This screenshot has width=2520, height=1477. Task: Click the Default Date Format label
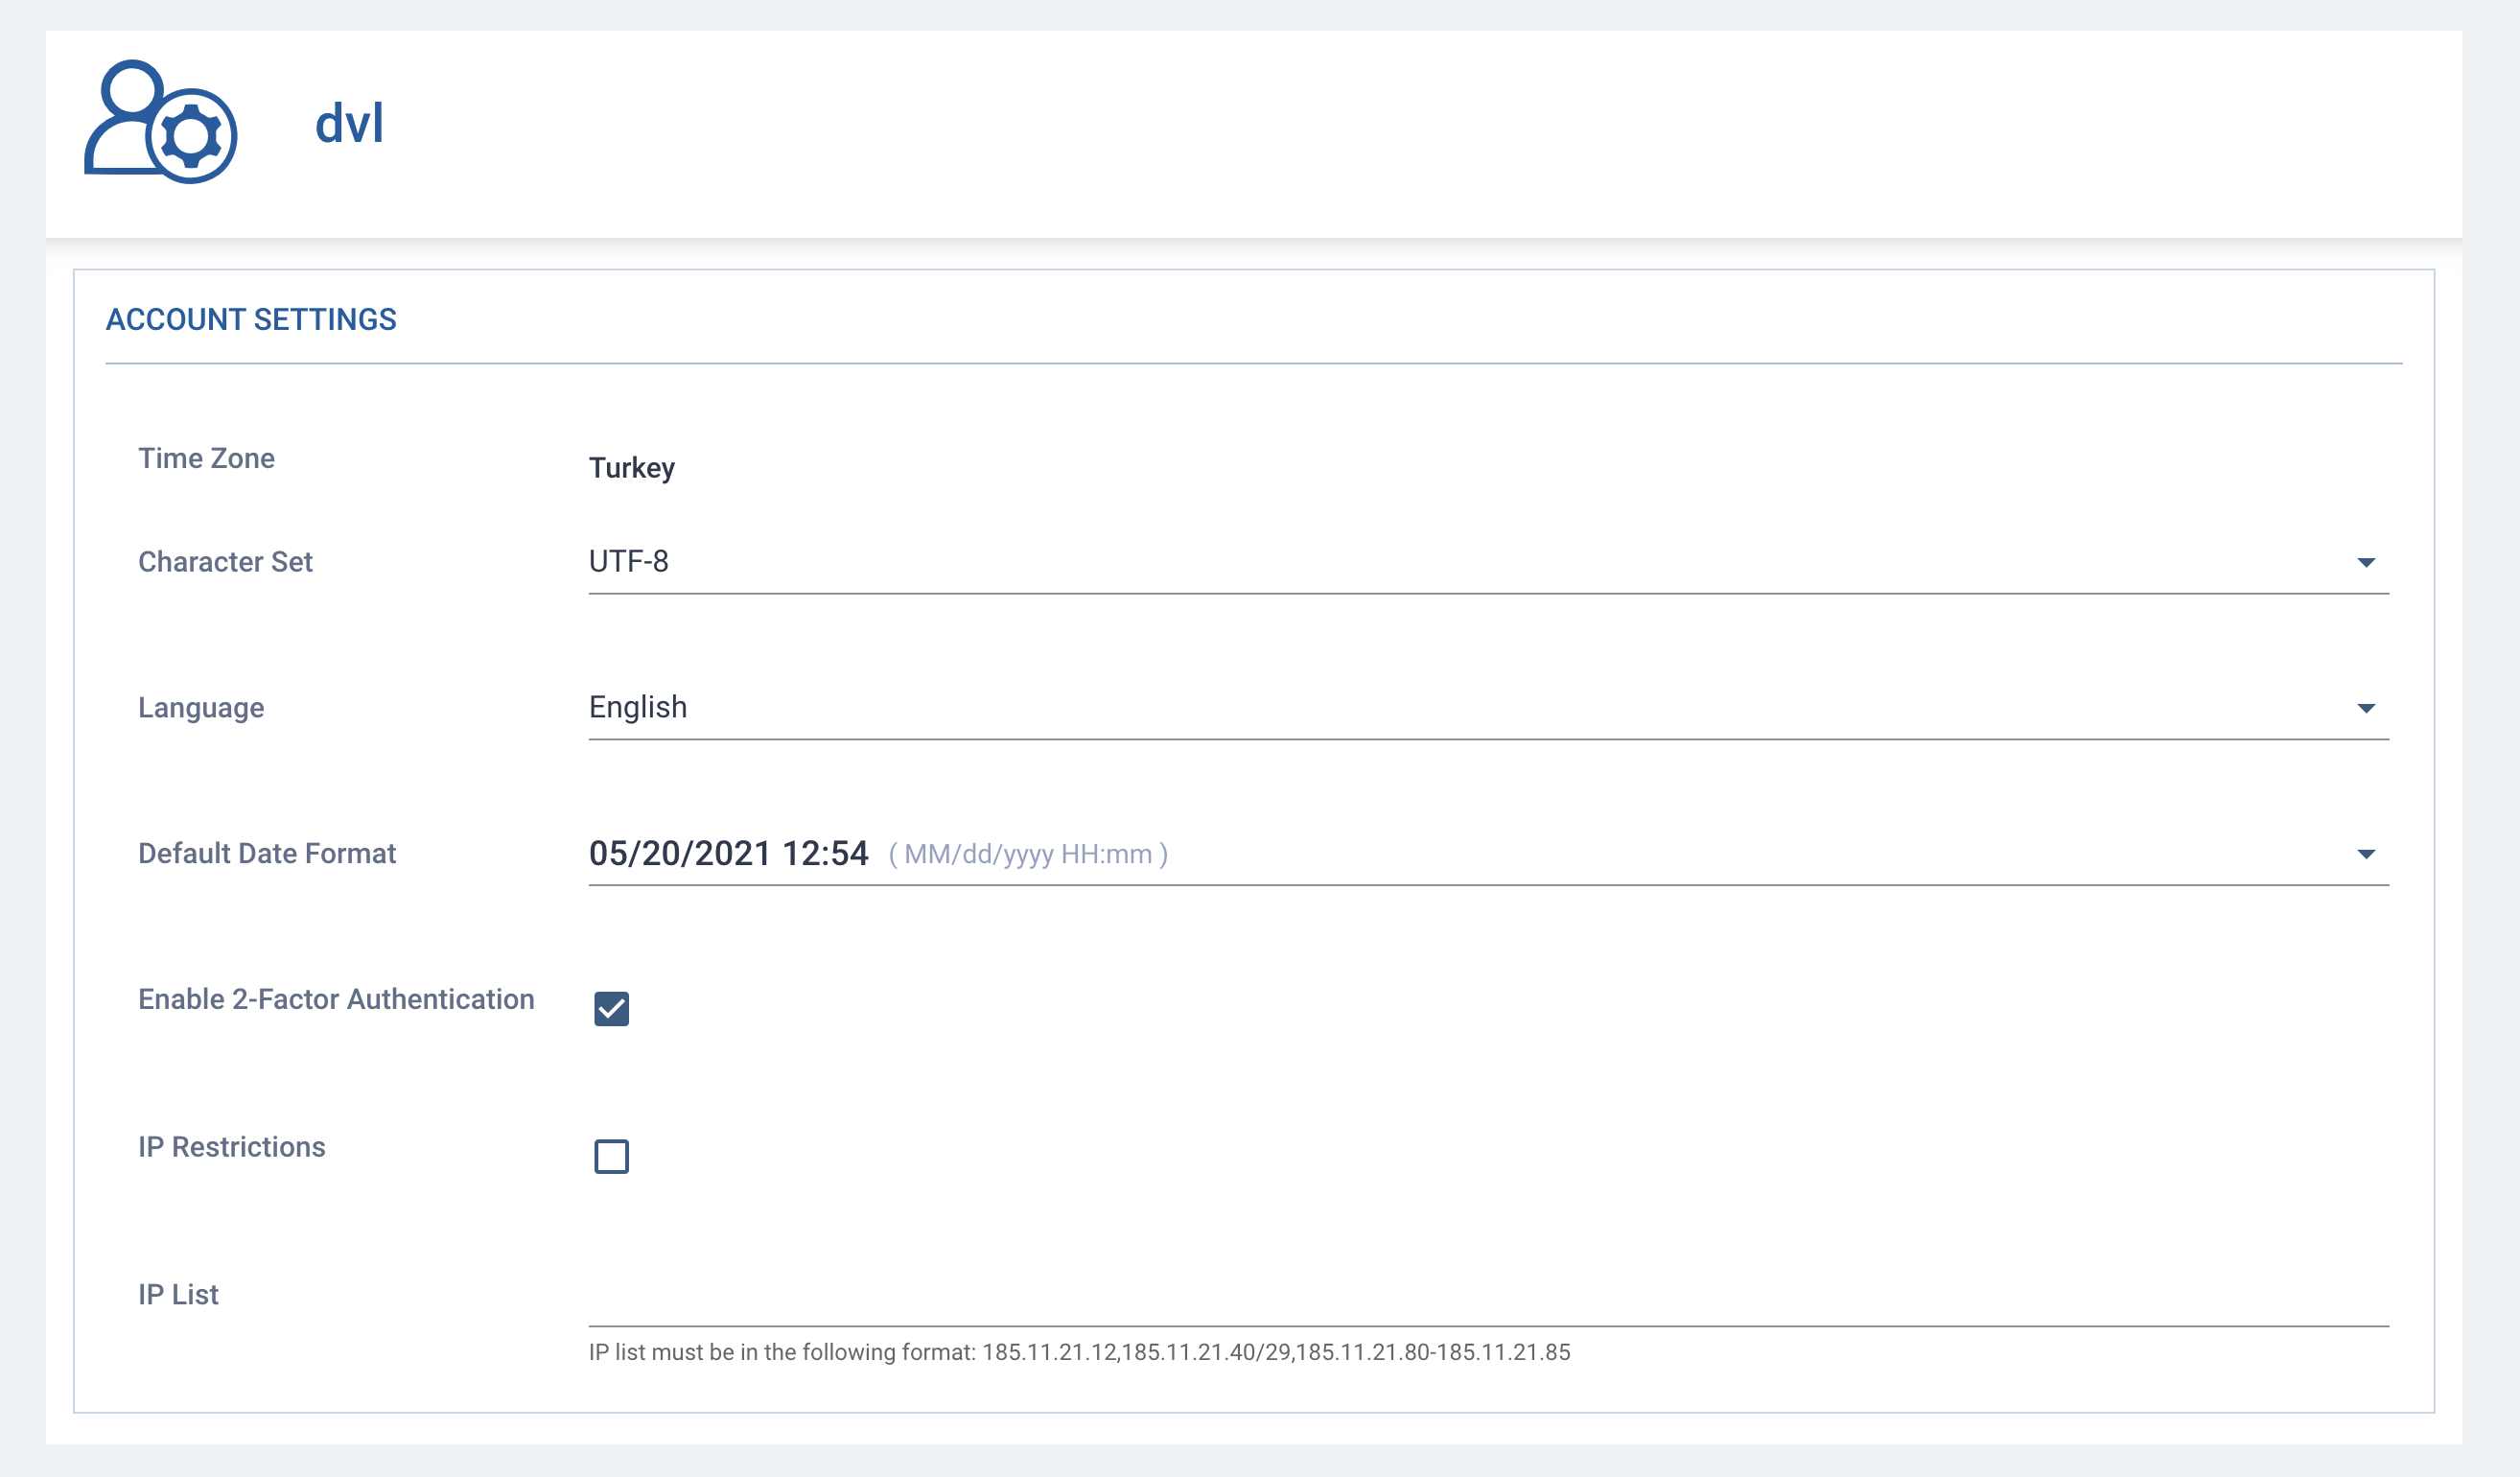267,854
